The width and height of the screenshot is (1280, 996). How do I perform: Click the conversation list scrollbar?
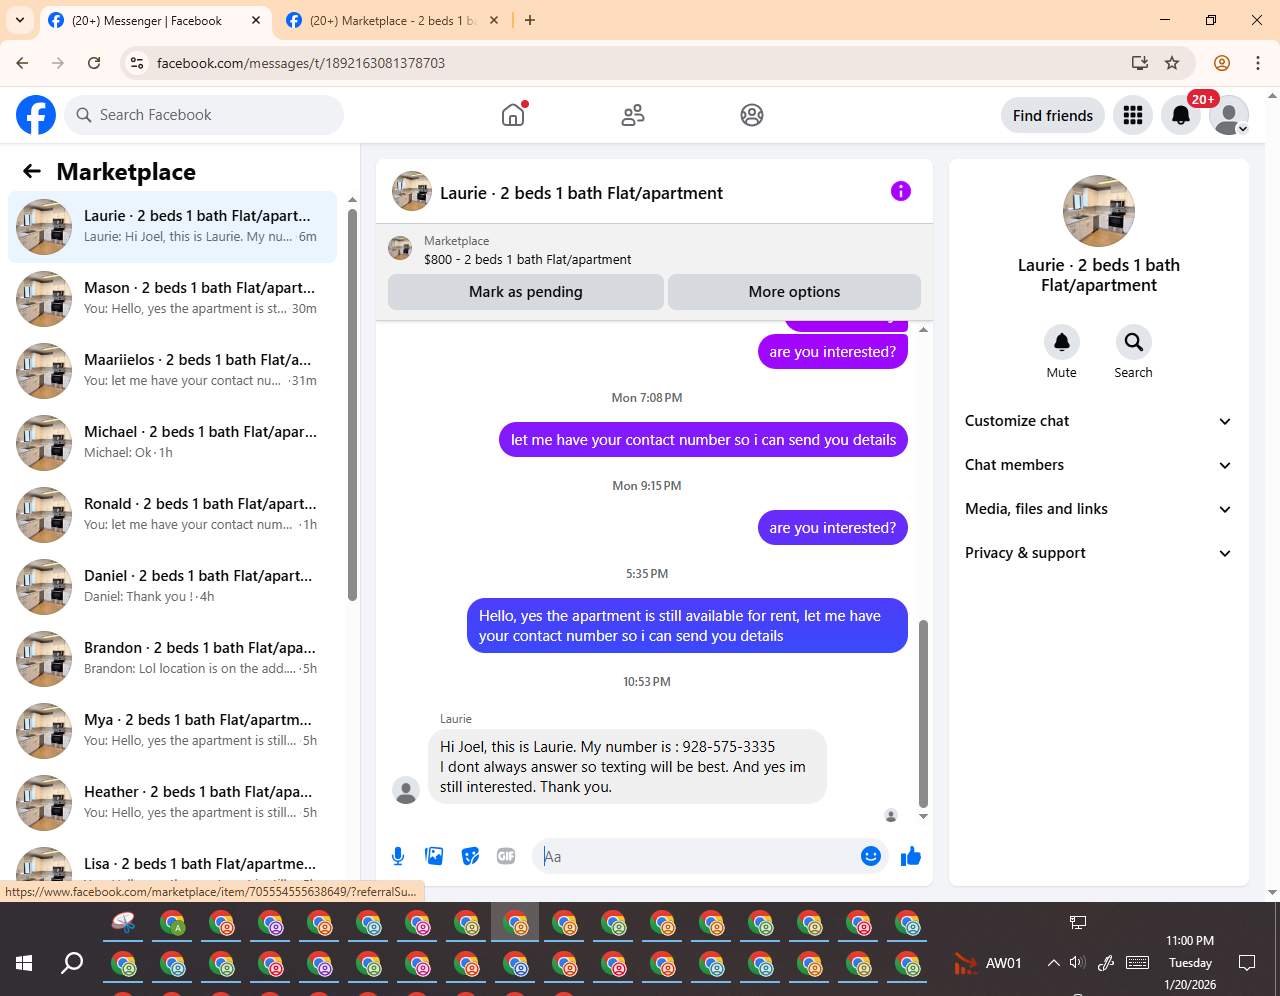pyautogui.click(x=352, y=404)
